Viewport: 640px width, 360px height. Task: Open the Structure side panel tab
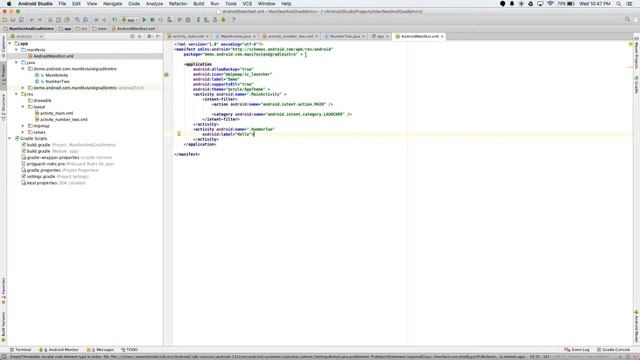tap(4, 107)
